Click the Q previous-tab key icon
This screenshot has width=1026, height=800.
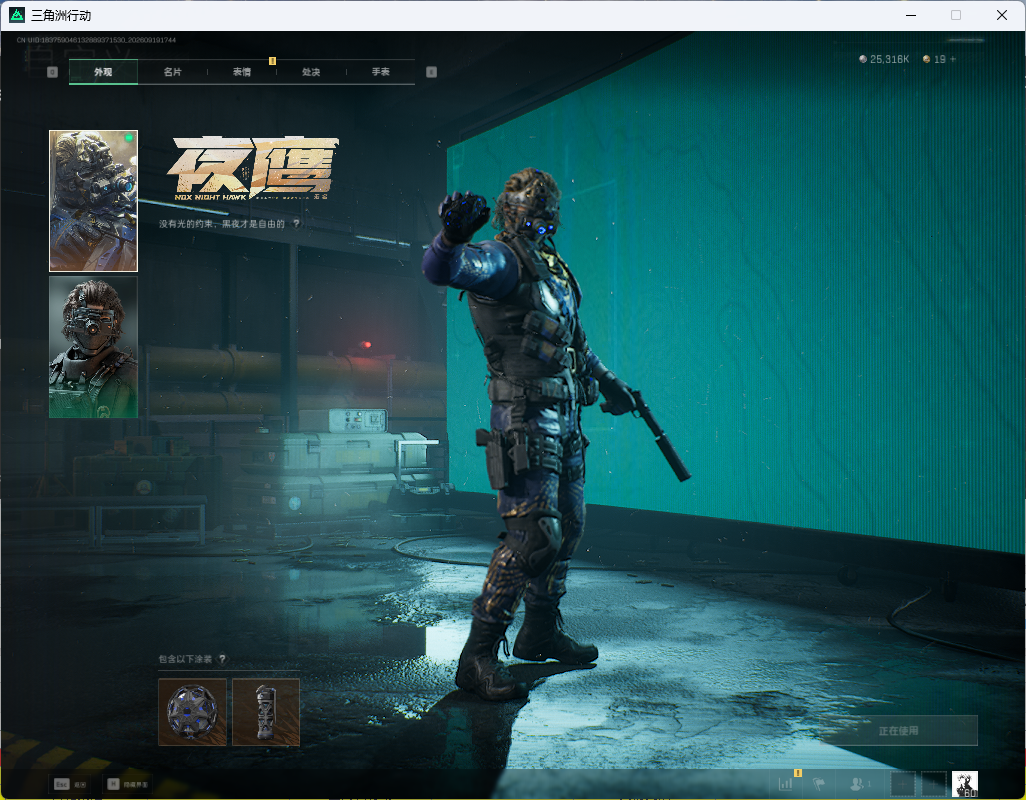[x=53, y=72]
